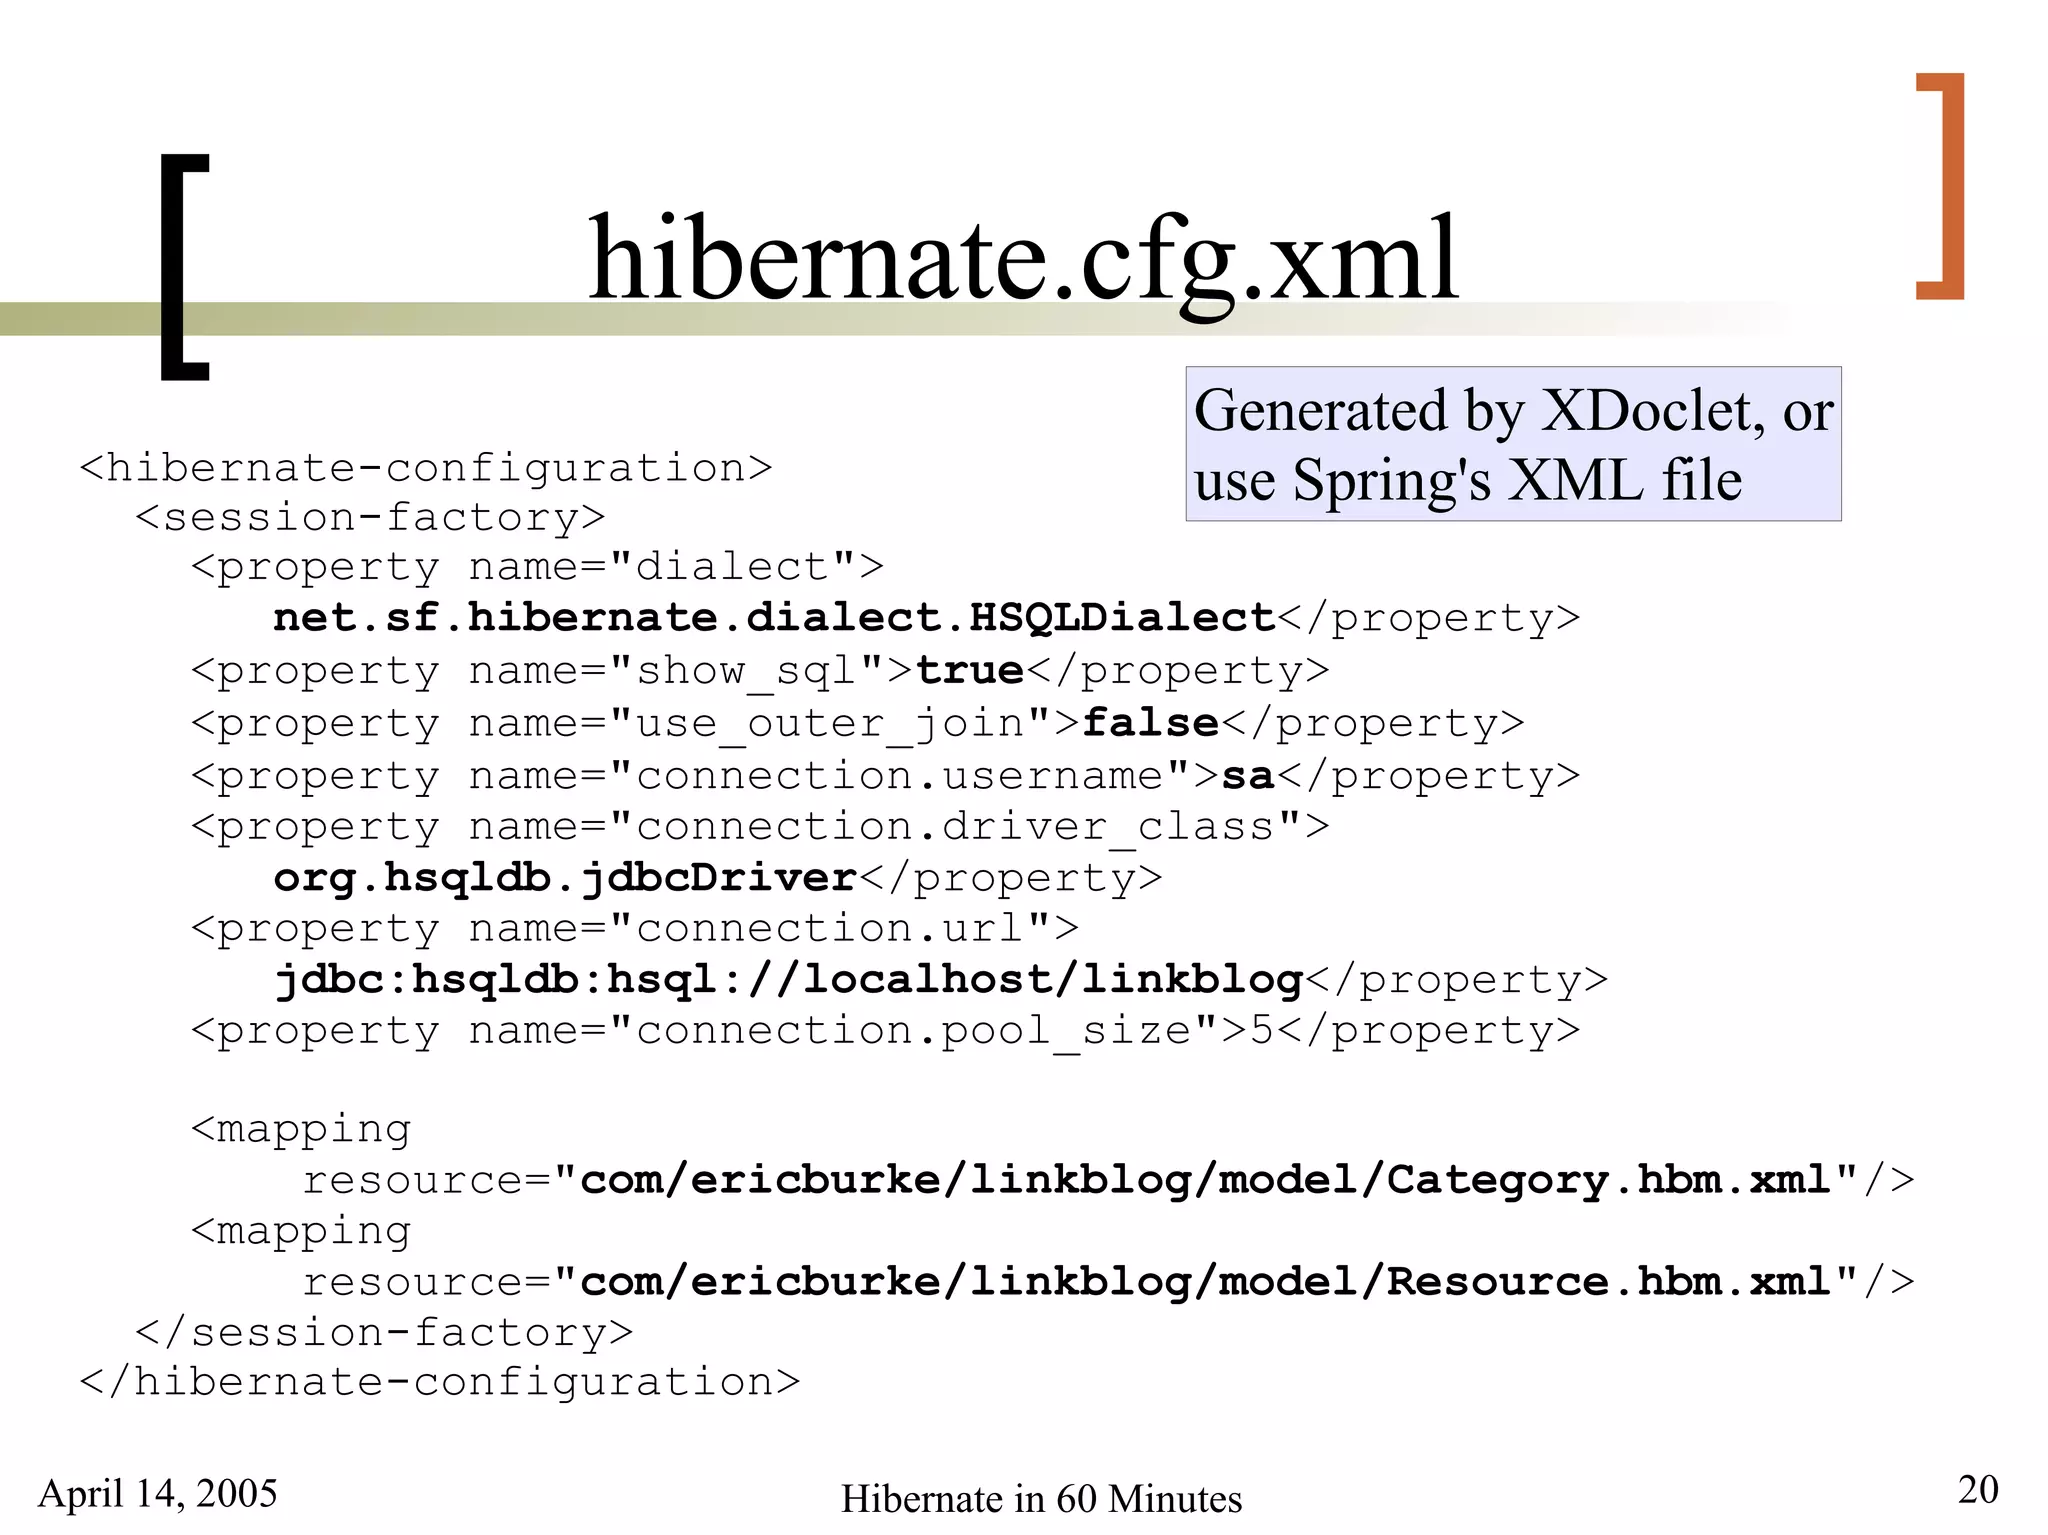Click the bold show_sql value true
Image resolution: width=2048 pixels, height=1535 pixels.
pos(970,670)
